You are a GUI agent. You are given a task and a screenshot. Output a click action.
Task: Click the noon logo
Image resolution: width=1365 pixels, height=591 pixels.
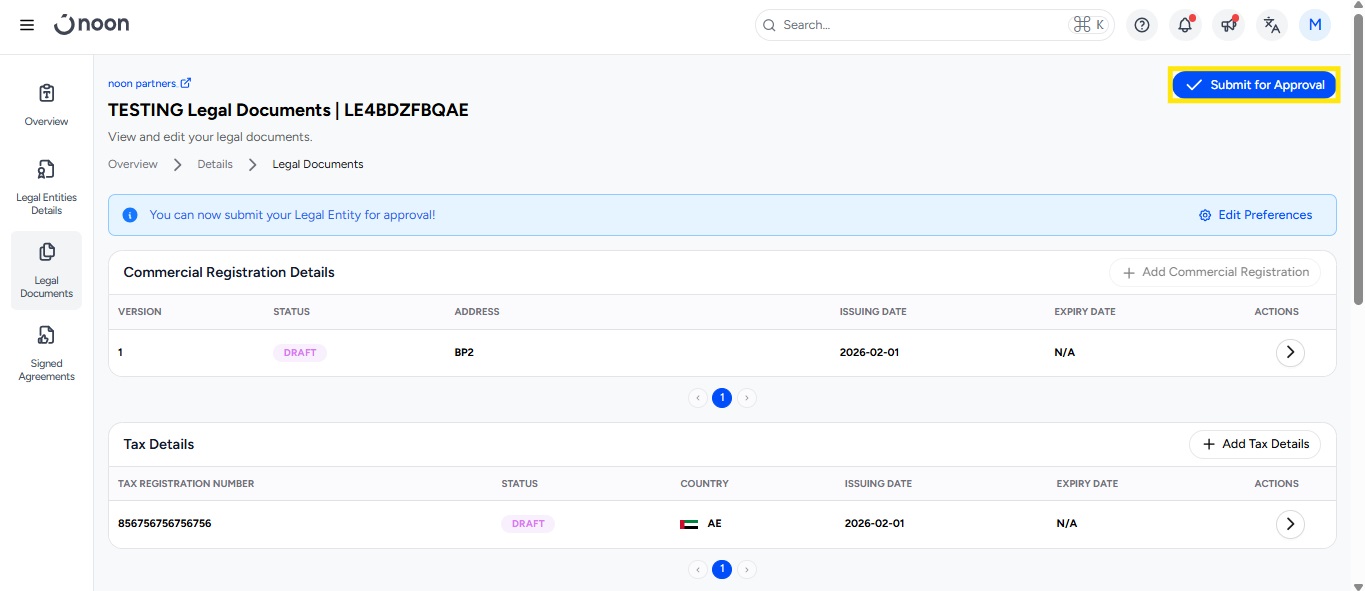click(92, 25)
